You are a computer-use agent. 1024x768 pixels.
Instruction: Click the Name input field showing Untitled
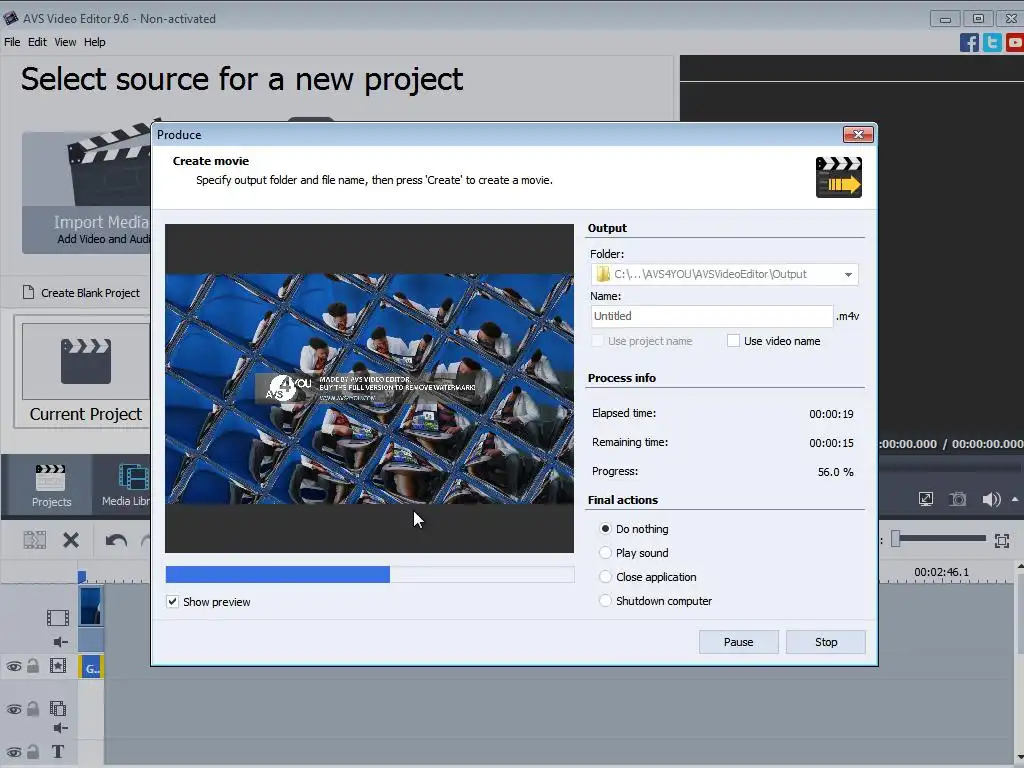tap(712, 316)
